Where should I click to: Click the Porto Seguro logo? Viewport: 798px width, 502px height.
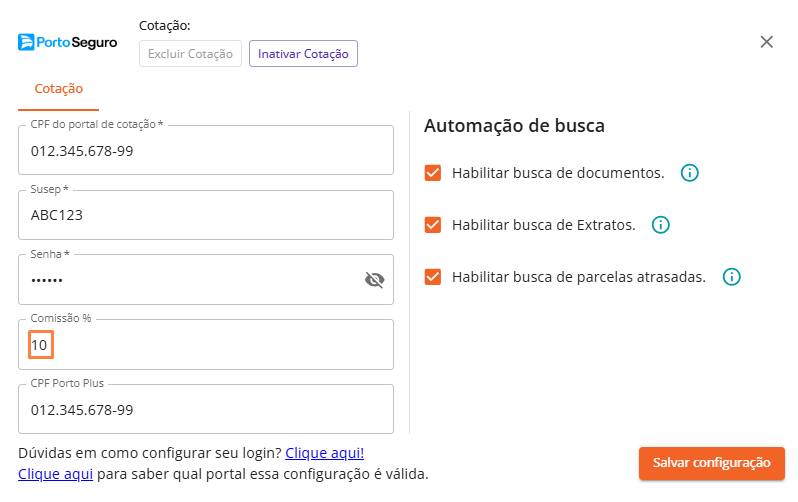tap(68, 42)
